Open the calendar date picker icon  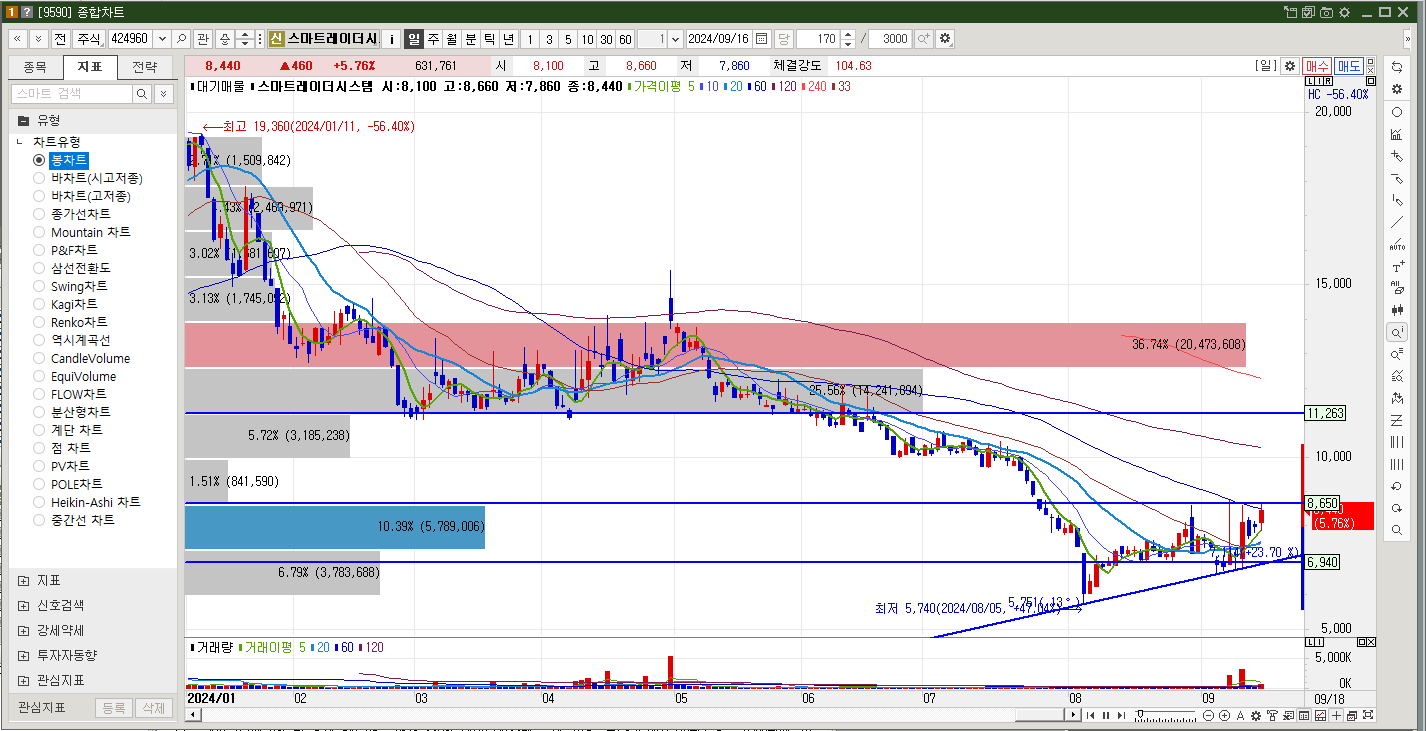click(761, 39)
